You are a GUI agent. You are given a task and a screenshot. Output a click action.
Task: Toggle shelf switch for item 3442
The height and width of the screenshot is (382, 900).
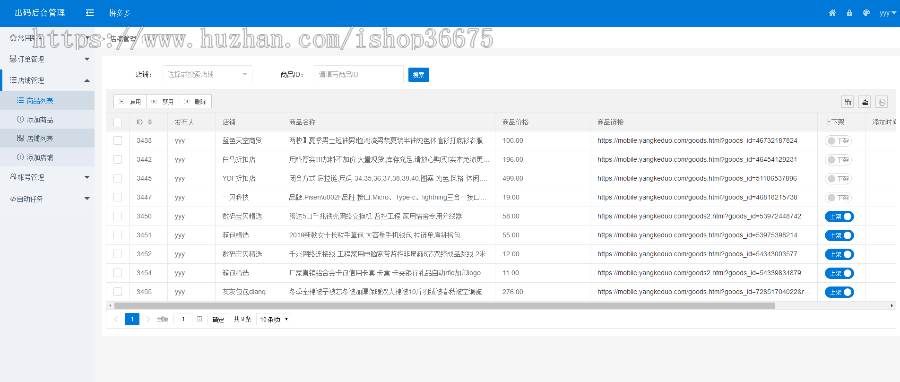tap(839, 159)
